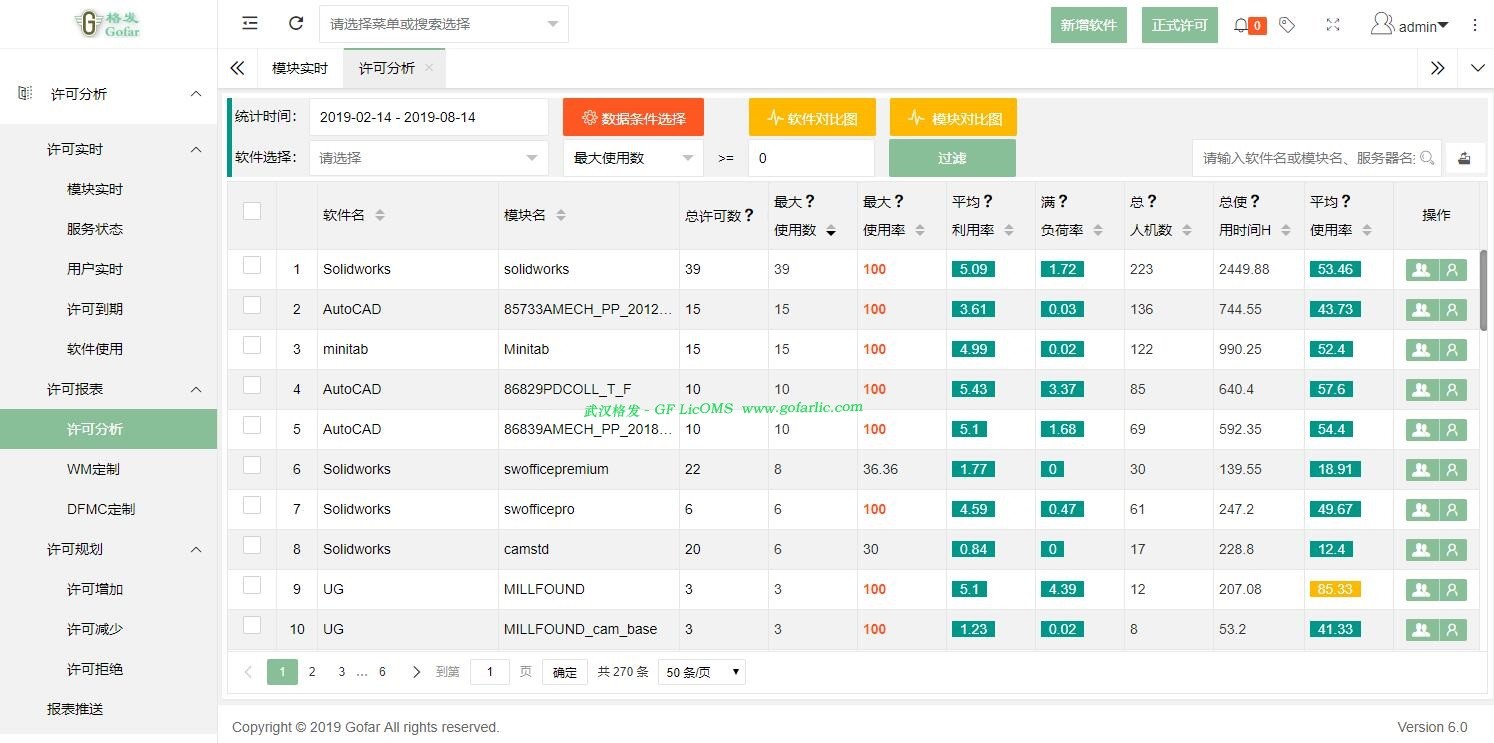Click the 数据条件选择 button

[x=633, y=118]
